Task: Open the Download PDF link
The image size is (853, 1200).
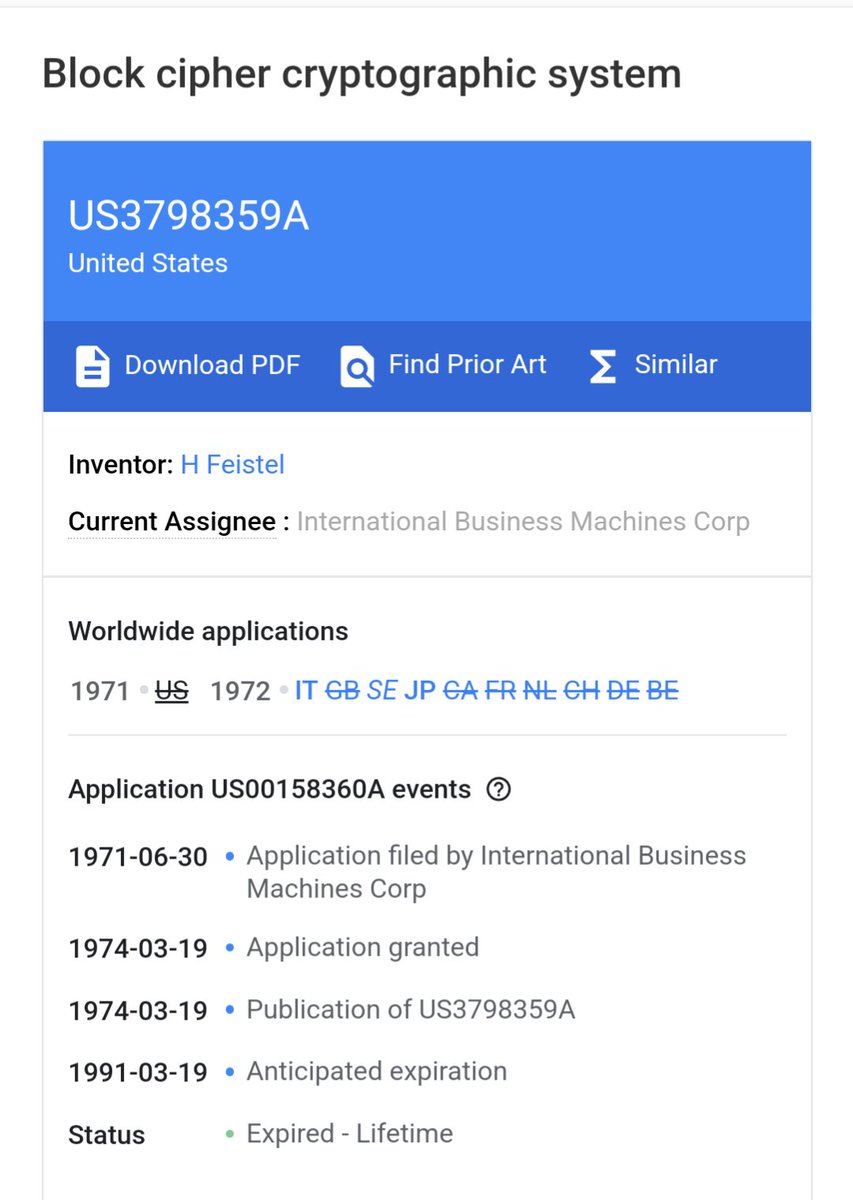Action: [212, 365]
